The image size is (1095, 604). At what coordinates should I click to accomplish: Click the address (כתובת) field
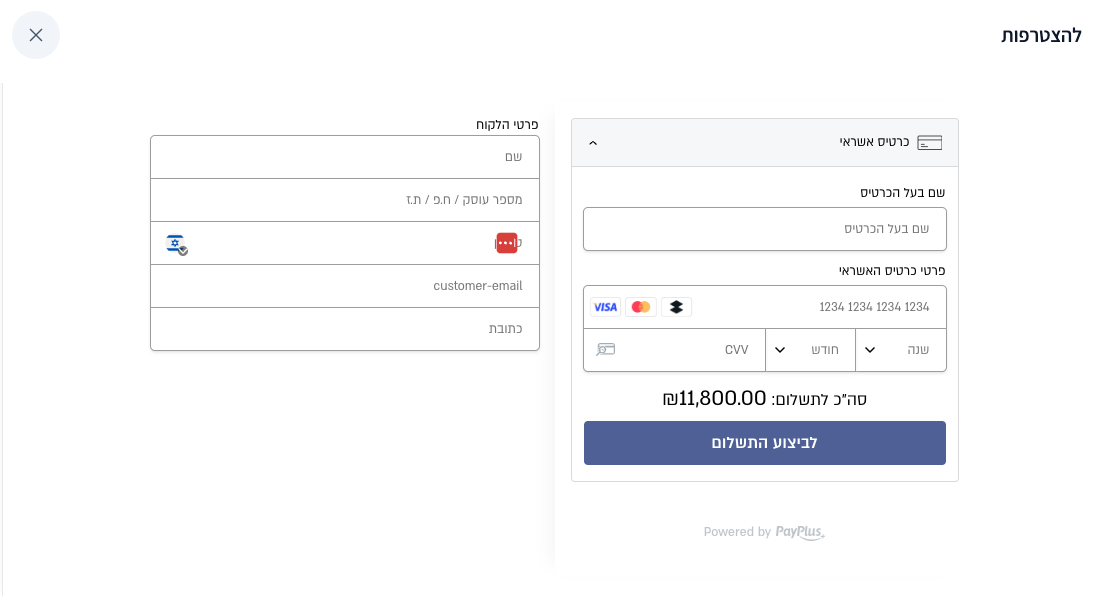(x=344, y=329)
